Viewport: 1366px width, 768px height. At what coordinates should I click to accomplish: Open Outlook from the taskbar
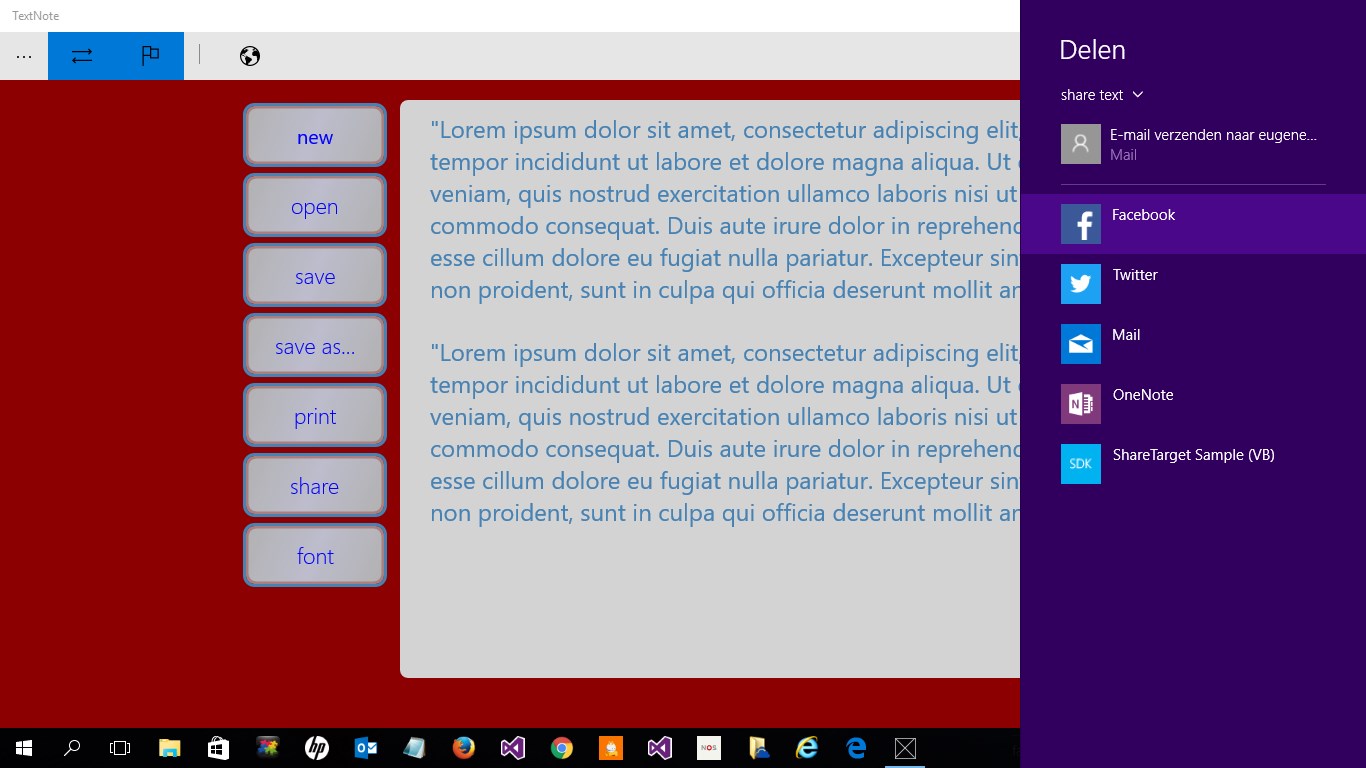(365, 748)
